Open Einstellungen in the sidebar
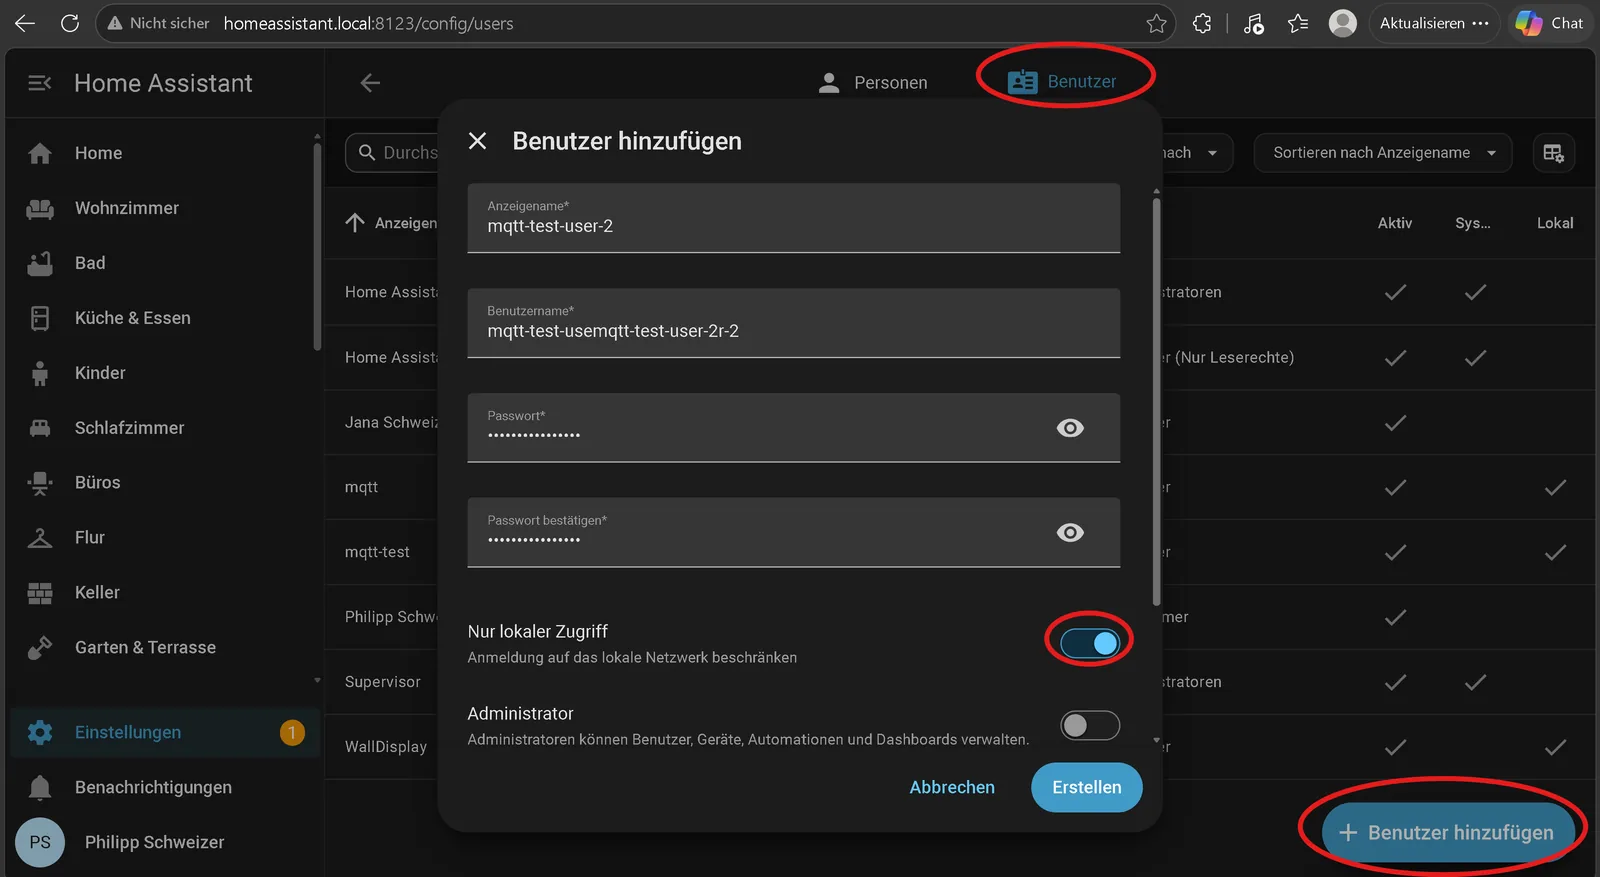 point(166,732)
